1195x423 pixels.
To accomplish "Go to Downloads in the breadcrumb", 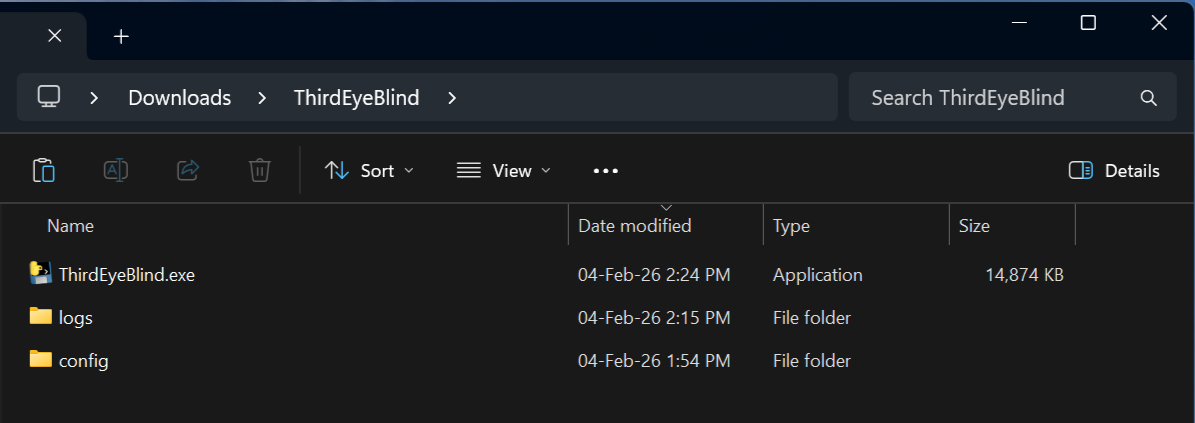I will (x=180, y=98).
